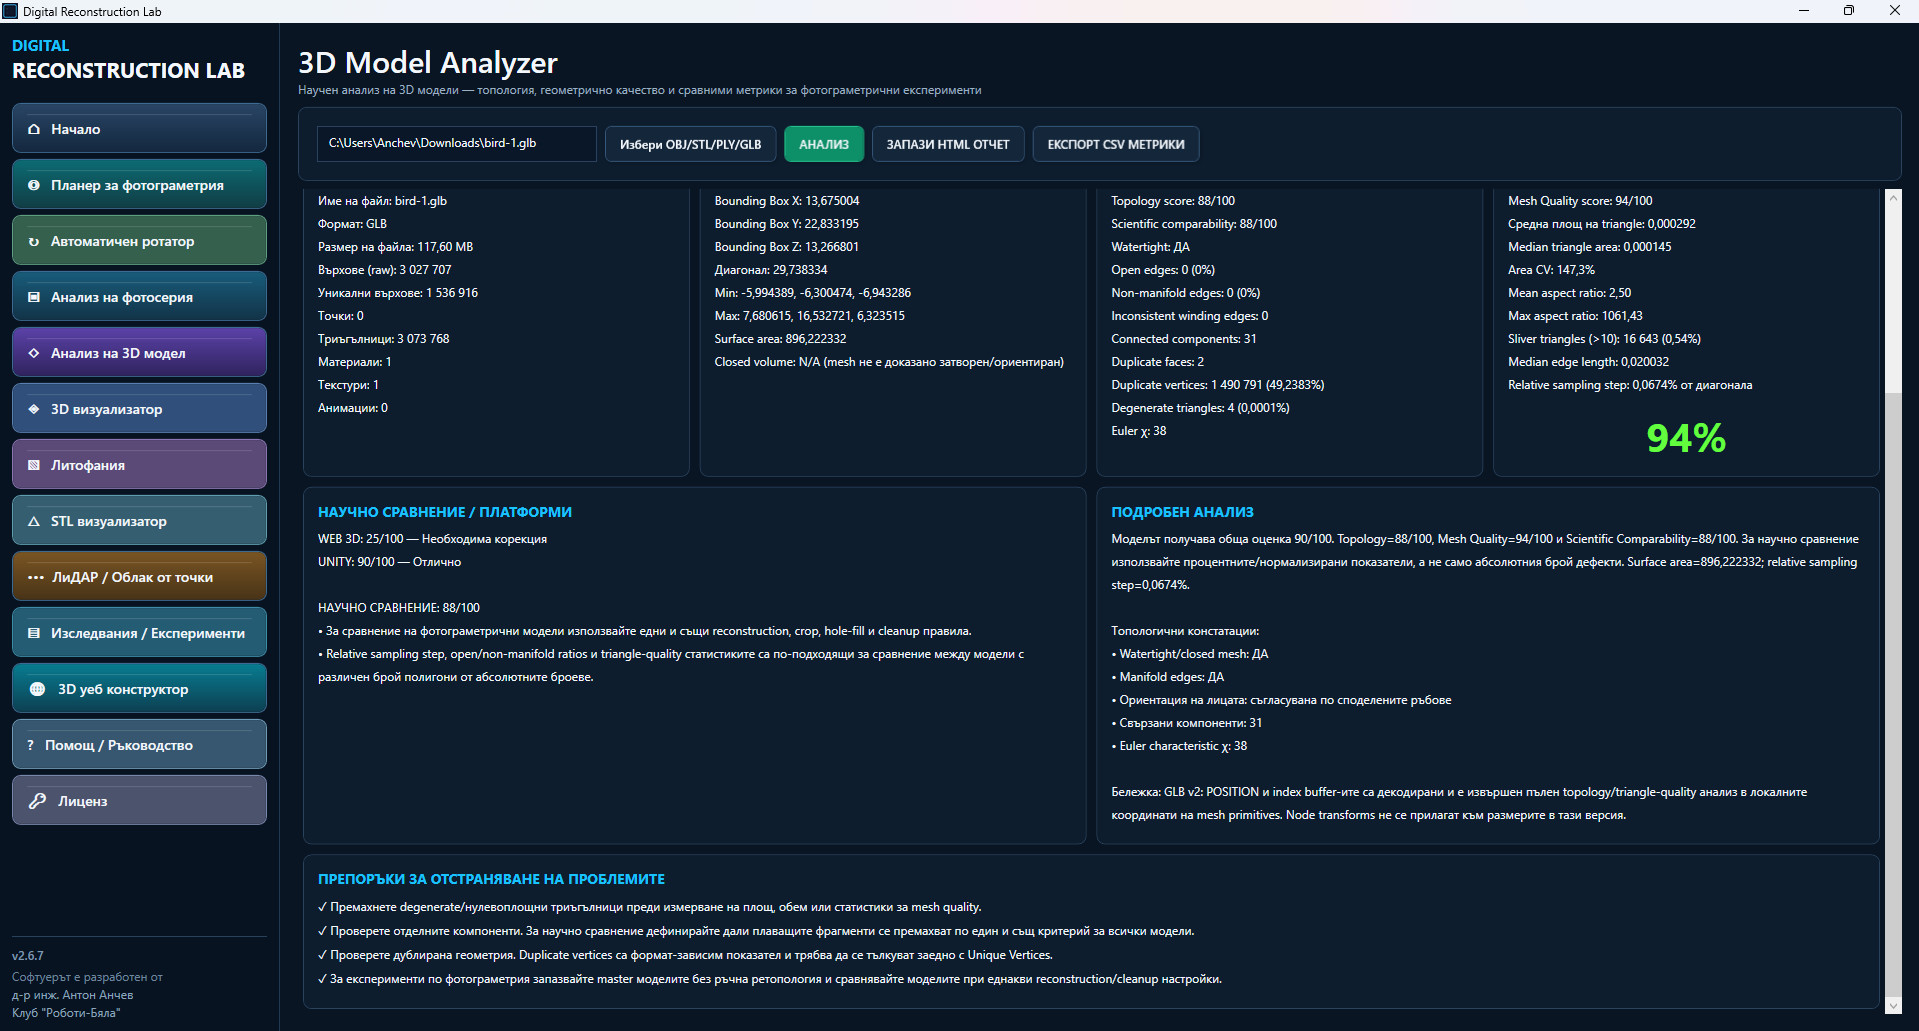Click the triangle icon beside STL визуализатор
The height and width of the screenshot is (1031, 1919).
point(34,521)
